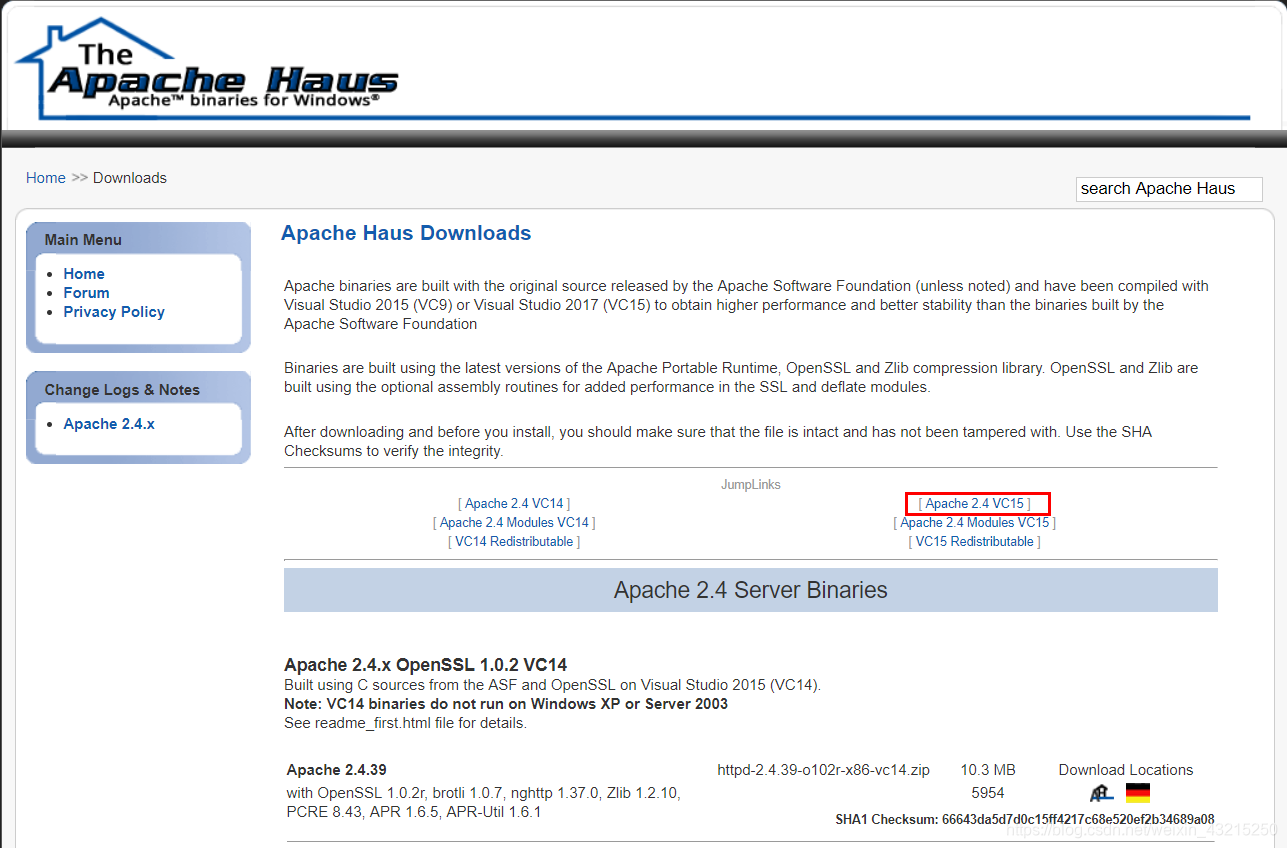Click the Apache Haus download location icon
The width and height of the screenshot is (1287, 848).
[1102, 793]
